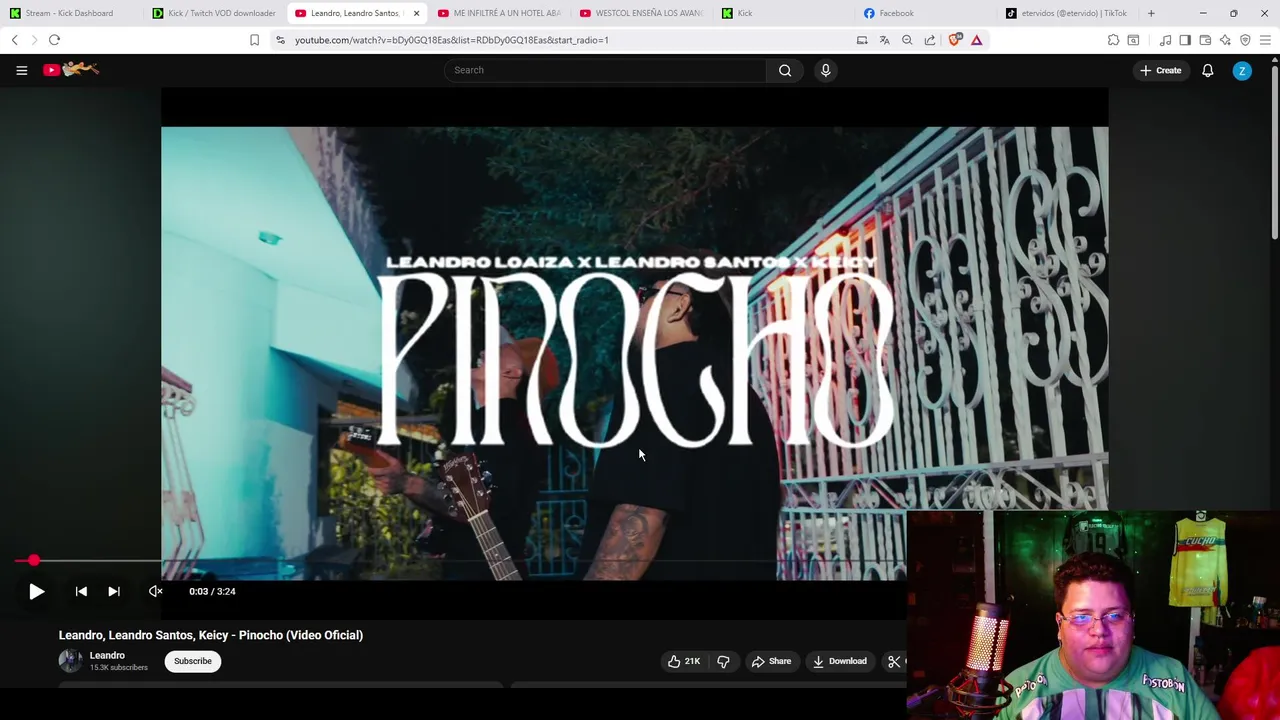The height and width of the screenshot is (720, 1280).
Task: Play the Pinocho video
Action: point(36,591)
